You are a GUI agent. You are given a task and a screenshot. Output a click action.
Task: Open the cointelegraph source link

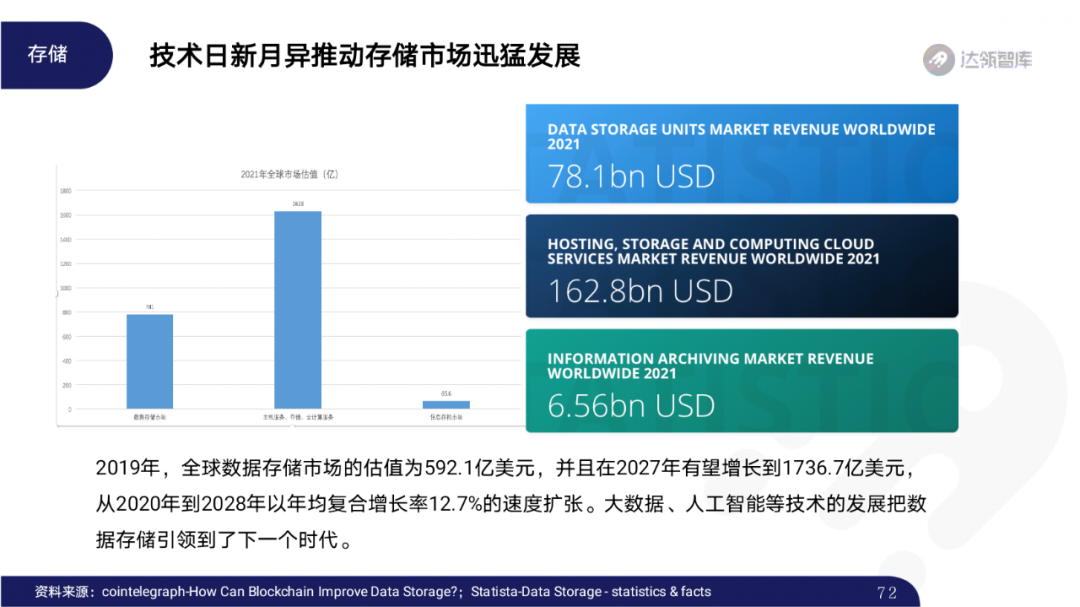[284, 591]
